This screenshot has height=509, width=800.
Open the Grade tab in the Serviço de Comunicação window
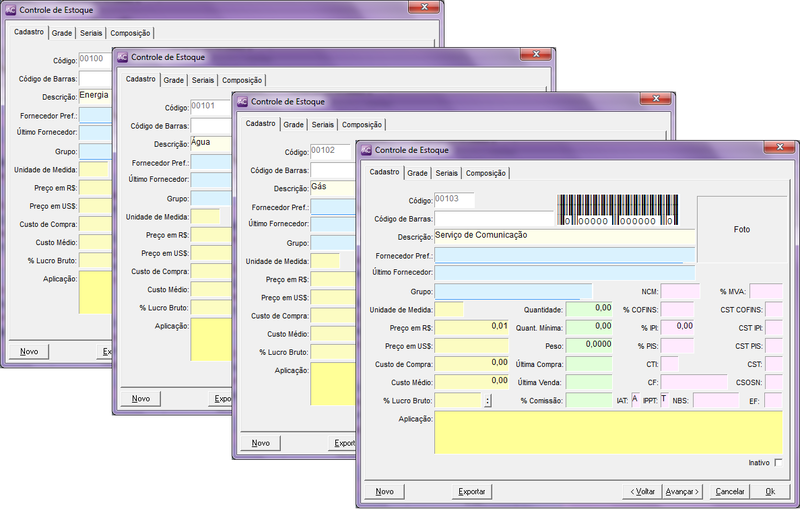417,173
